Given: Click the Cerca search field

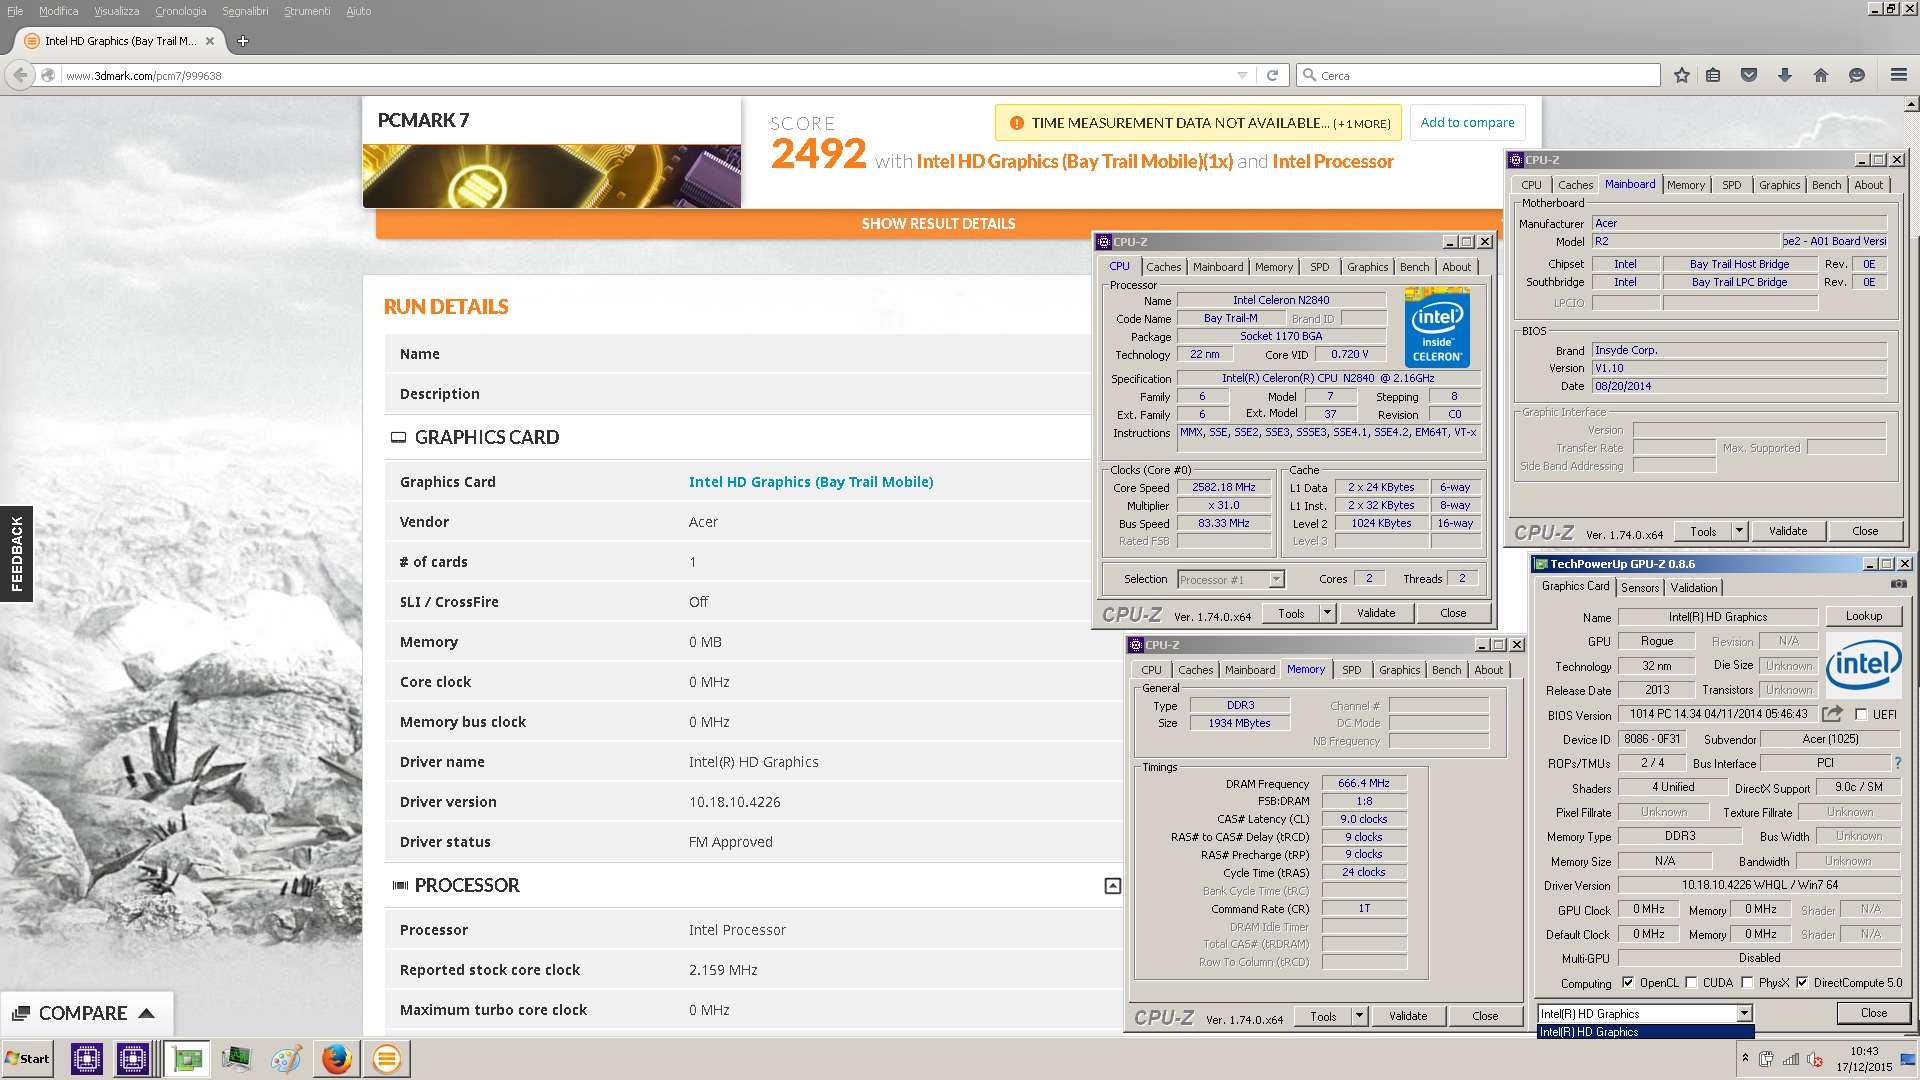Looking at the screenshot, I should pyautogui.click(x=1478, y=76).
